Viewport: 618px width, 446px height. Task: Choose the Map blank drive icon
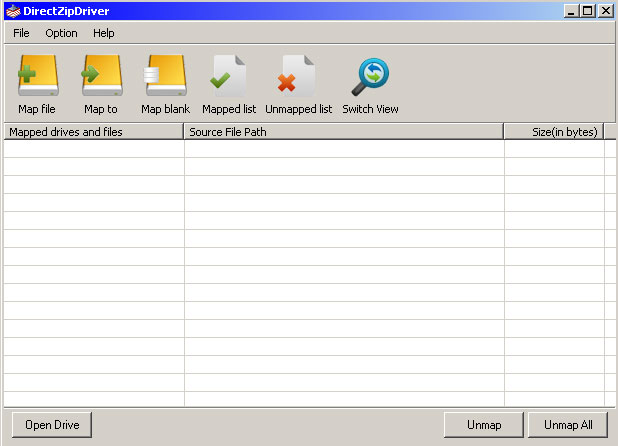coord(165,75)
